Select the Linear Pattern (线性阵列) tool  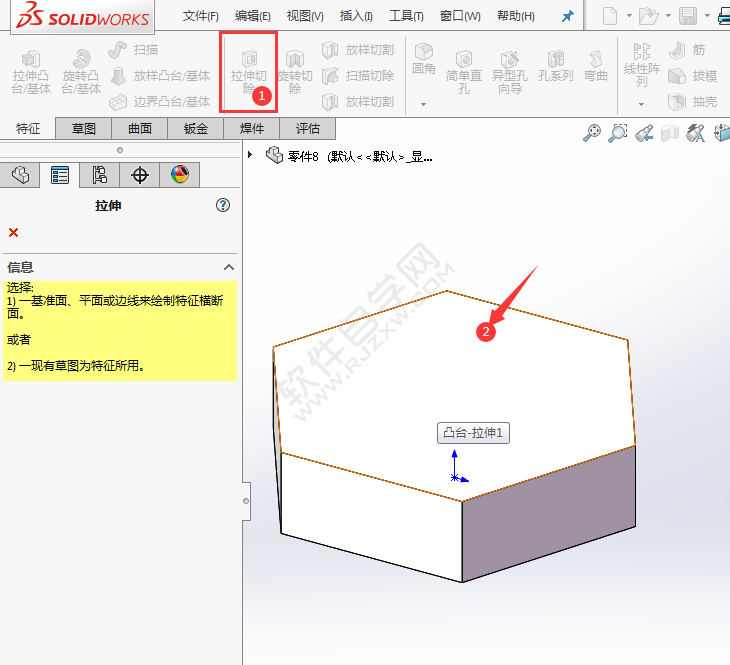(x=642, y=65)
